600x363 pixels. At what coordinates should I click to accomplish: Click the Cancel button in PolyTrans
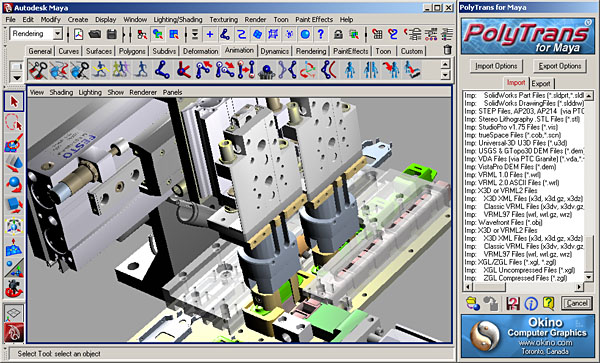click(577, 303)
